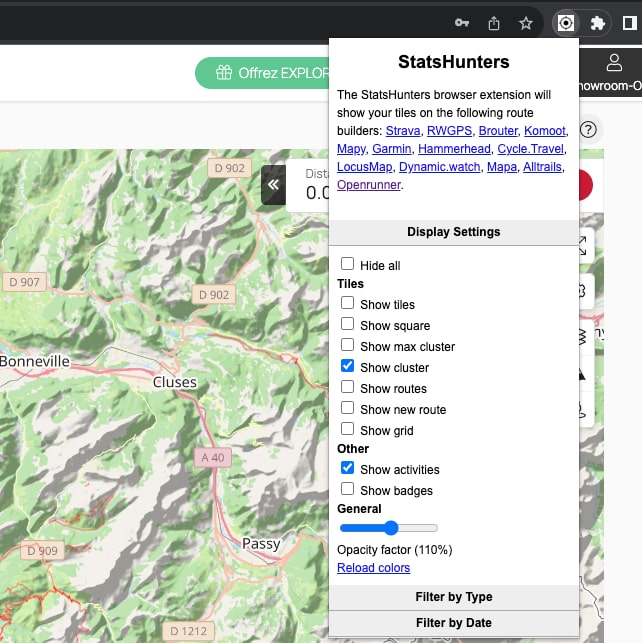Click the D 1212 road marker

(x=189, y=631)
